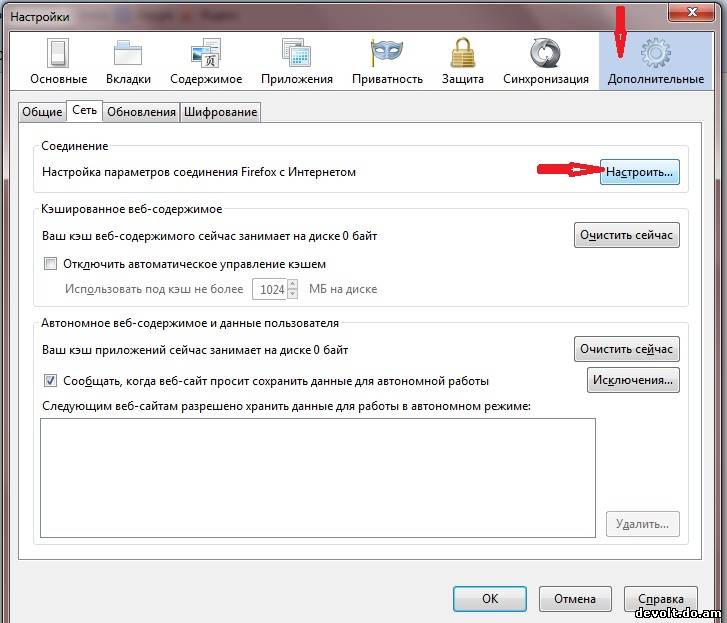
Task: Click the Кэшированное веб-содержимое group heading
Action: pos(132,209)
